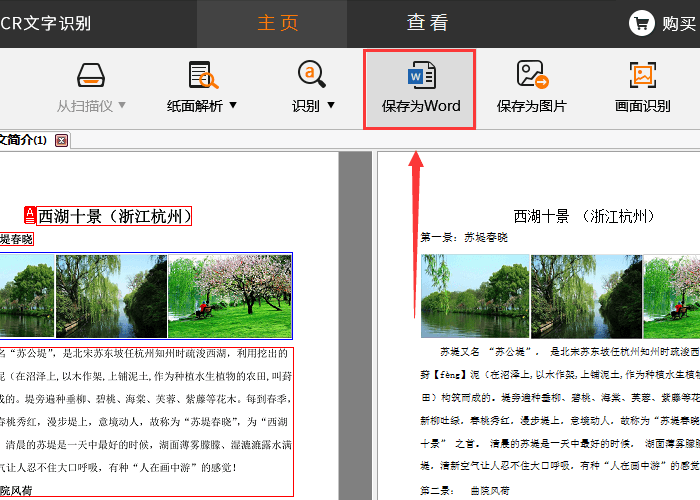Select the 堤春晓 heading region in source
Image resolution: width=700 pixels, height=500 pixels.
pos(17,239)
